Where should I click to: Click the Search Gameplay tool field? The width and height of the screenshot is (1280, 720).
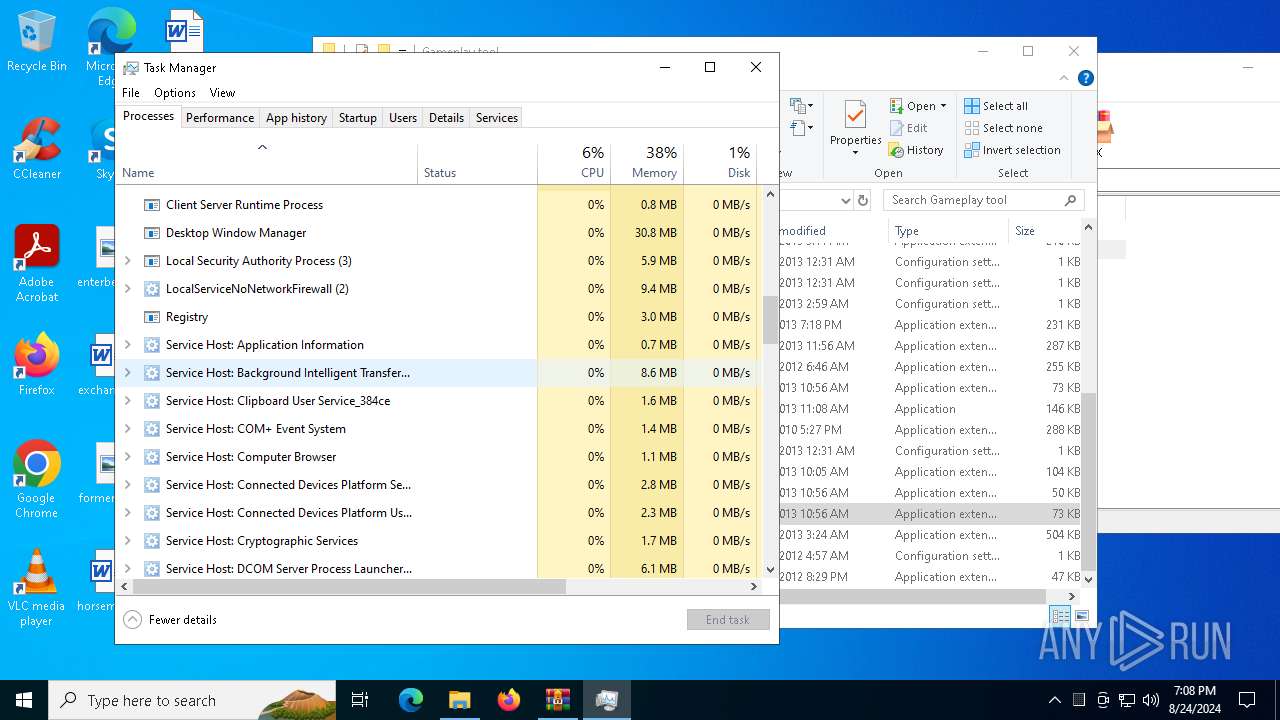click(x=984, y=200)
